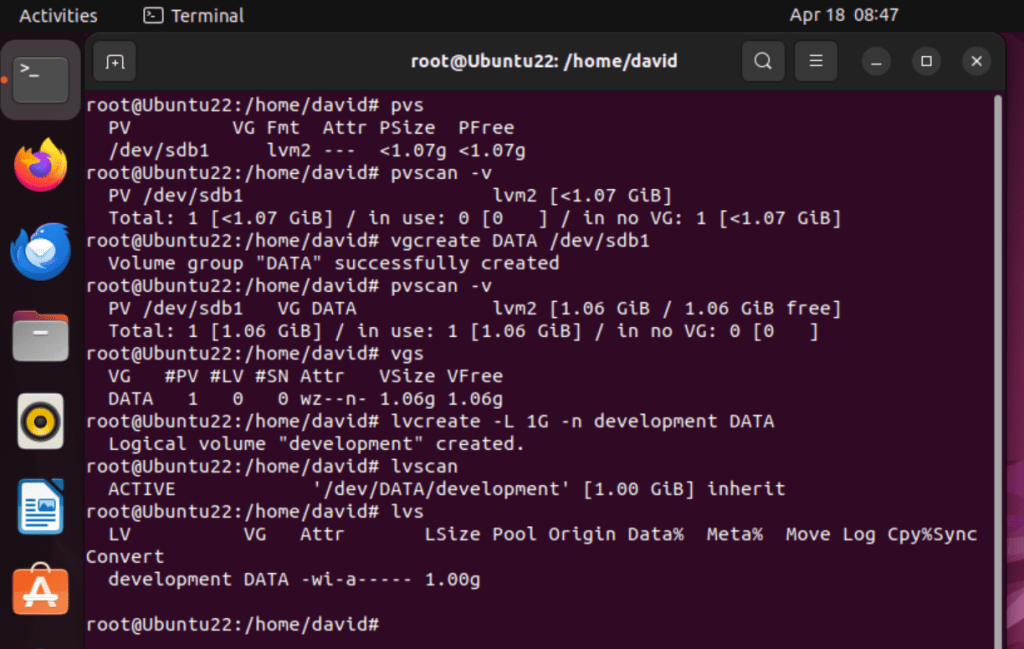Maximize the terminal window
The image size is (1024, 649).
click(926, 62)
